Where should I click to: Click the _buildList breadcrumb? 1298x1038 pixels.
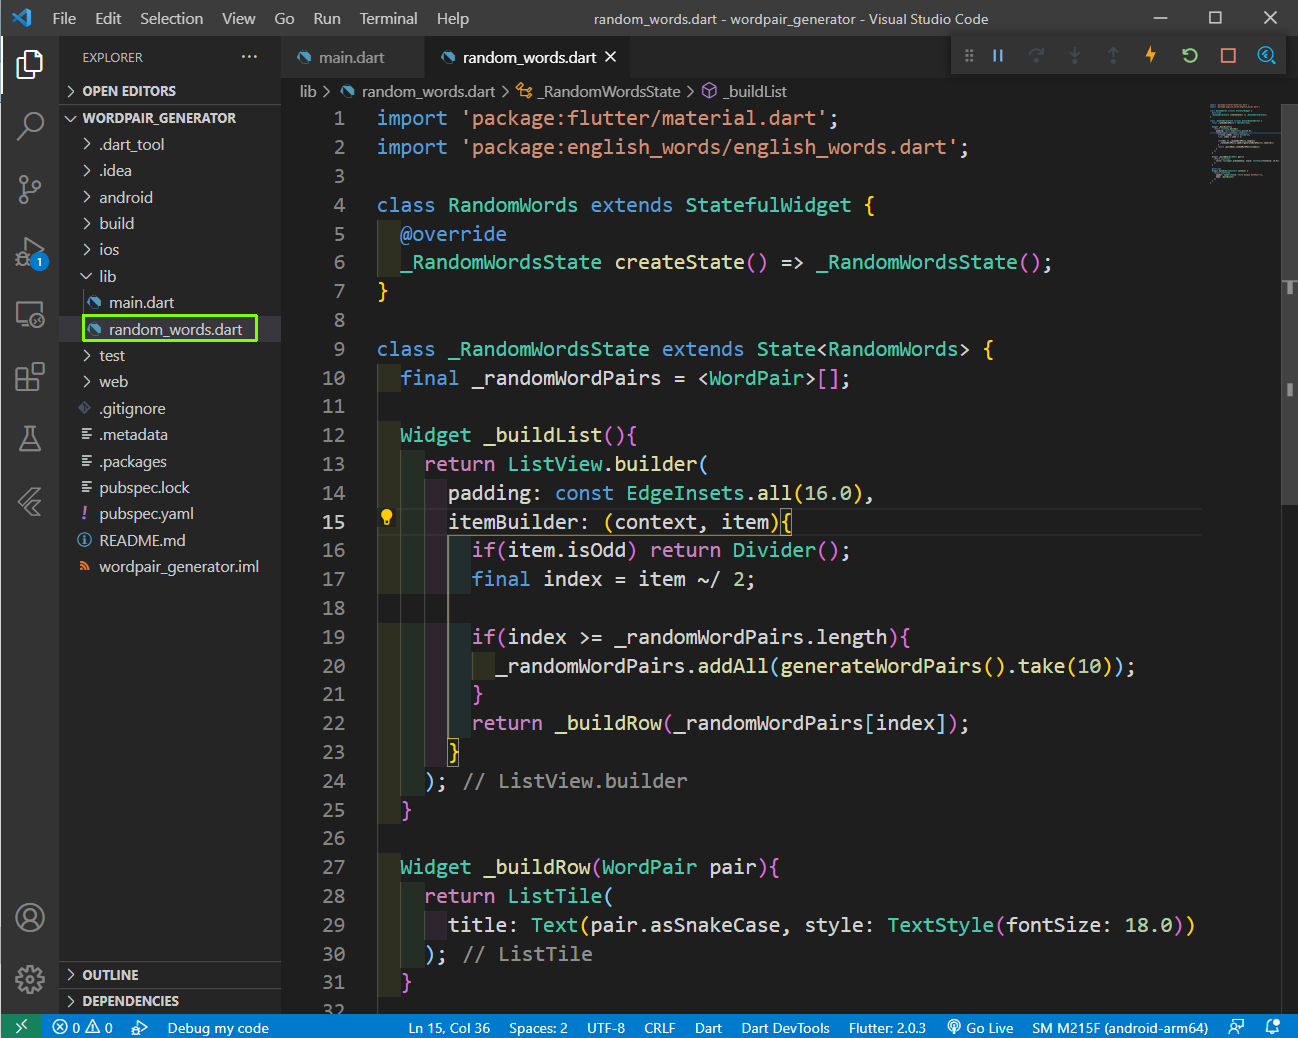[745, 91]
